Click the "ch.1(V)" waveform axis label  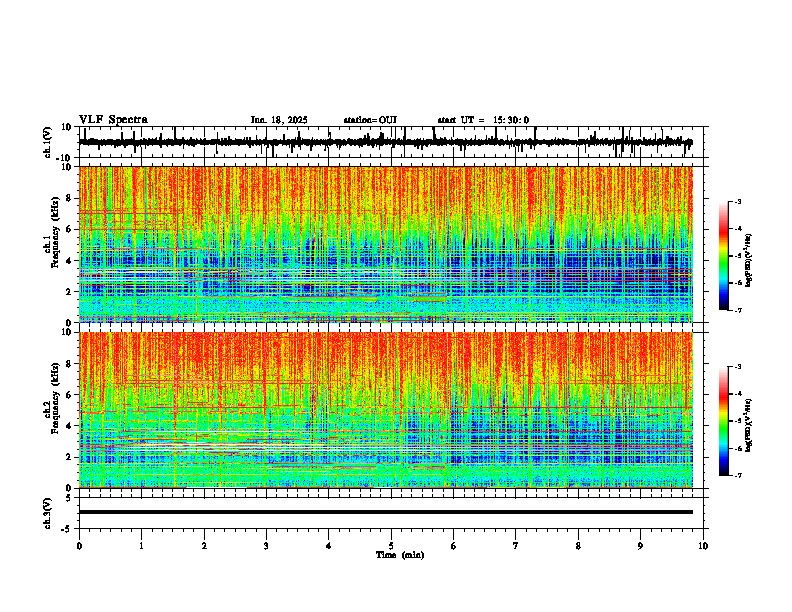coord(48,142)
